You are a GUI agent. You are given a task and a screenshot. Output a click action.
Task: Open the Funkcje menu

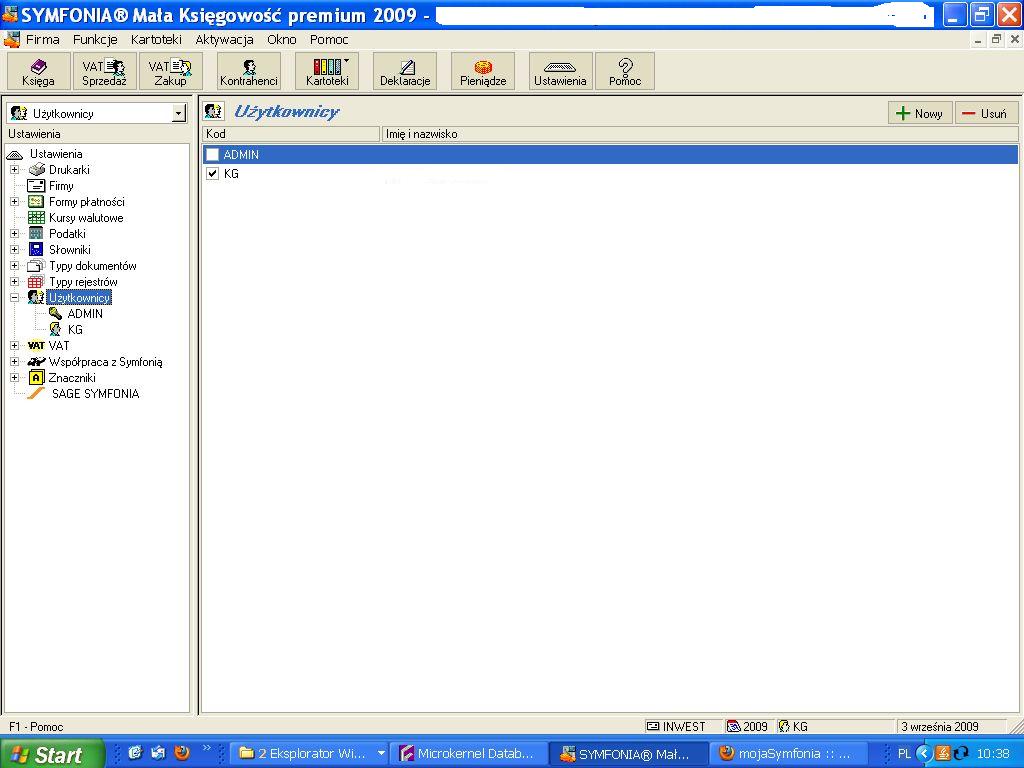tap(95, 40)
